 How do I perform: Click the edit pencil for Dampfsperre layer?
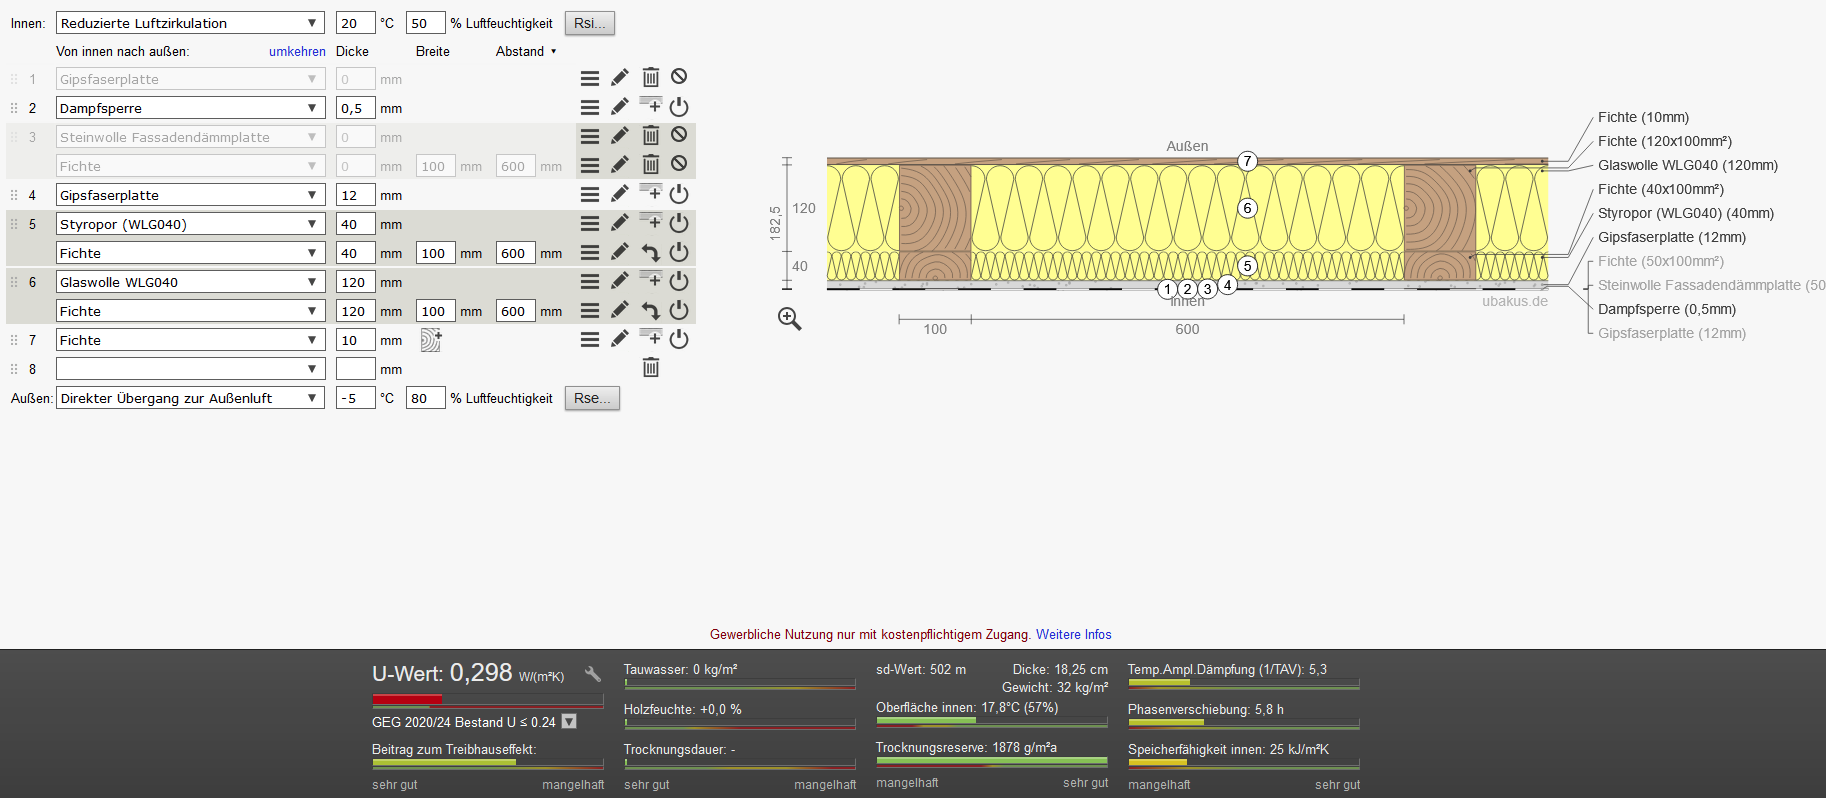pos(620,107)
